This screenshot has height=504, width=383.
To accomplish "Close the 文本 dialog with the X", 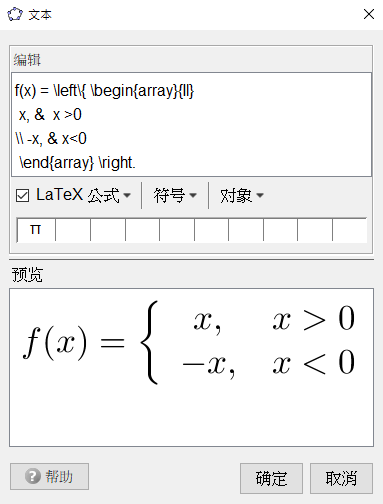I will (369, 14).
